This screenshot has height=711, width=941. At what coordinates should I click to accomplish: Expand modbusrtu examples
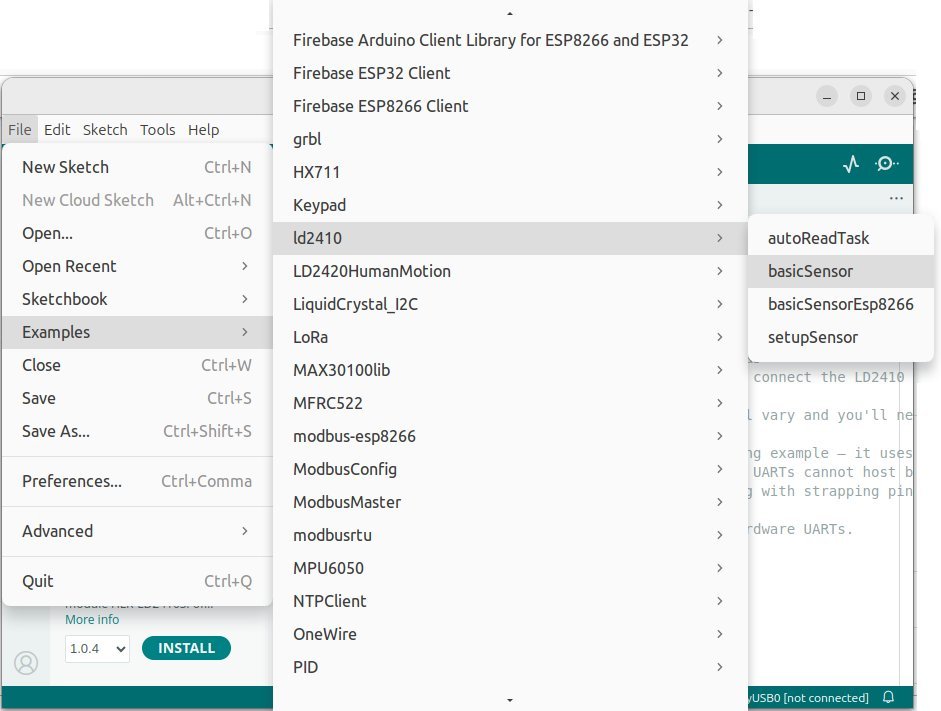click(510, 535)
